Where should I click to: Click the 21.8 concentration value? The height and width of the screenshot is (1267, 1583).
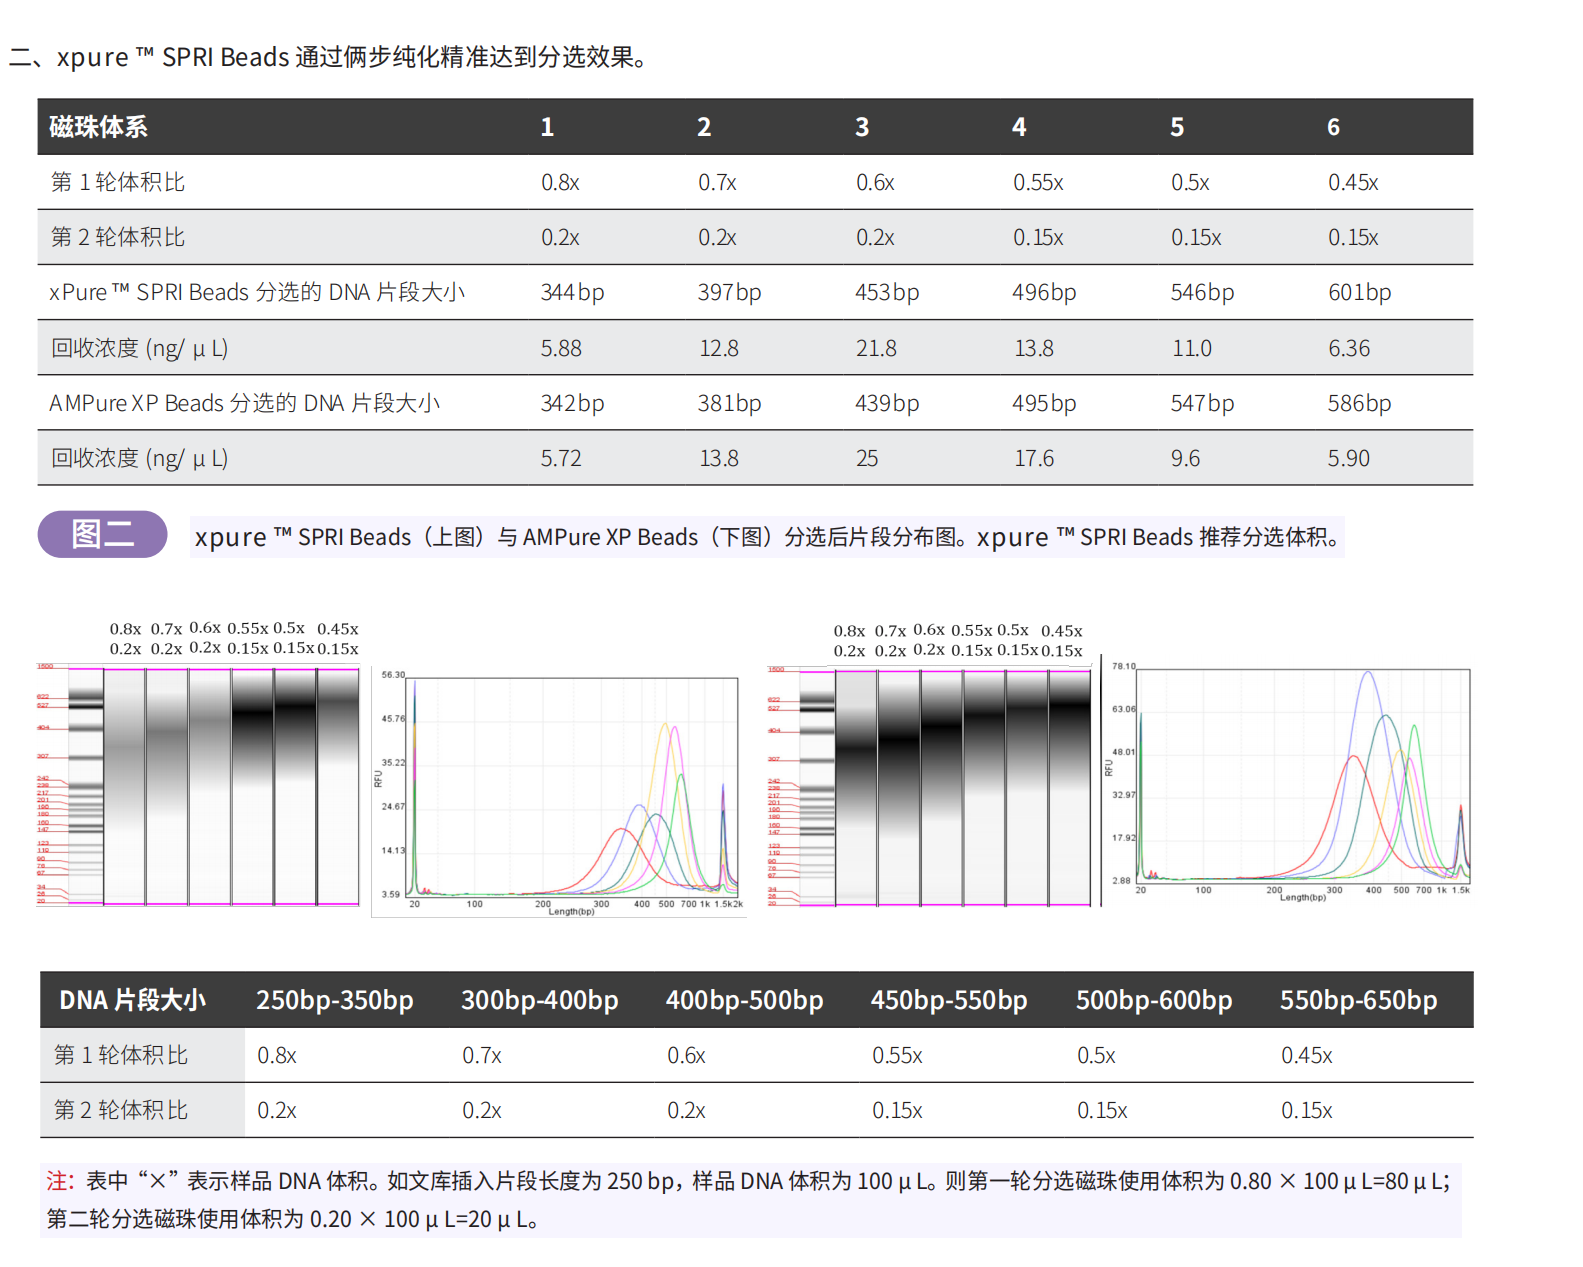pos(876,348)
